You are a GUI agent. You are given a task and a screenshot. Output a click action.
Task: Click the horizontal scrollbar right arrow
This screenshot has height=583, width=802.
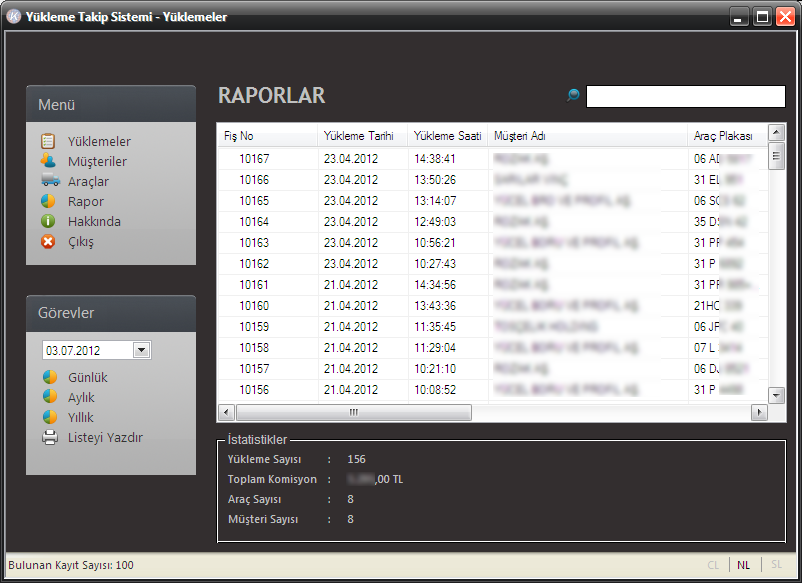point(759,412)
